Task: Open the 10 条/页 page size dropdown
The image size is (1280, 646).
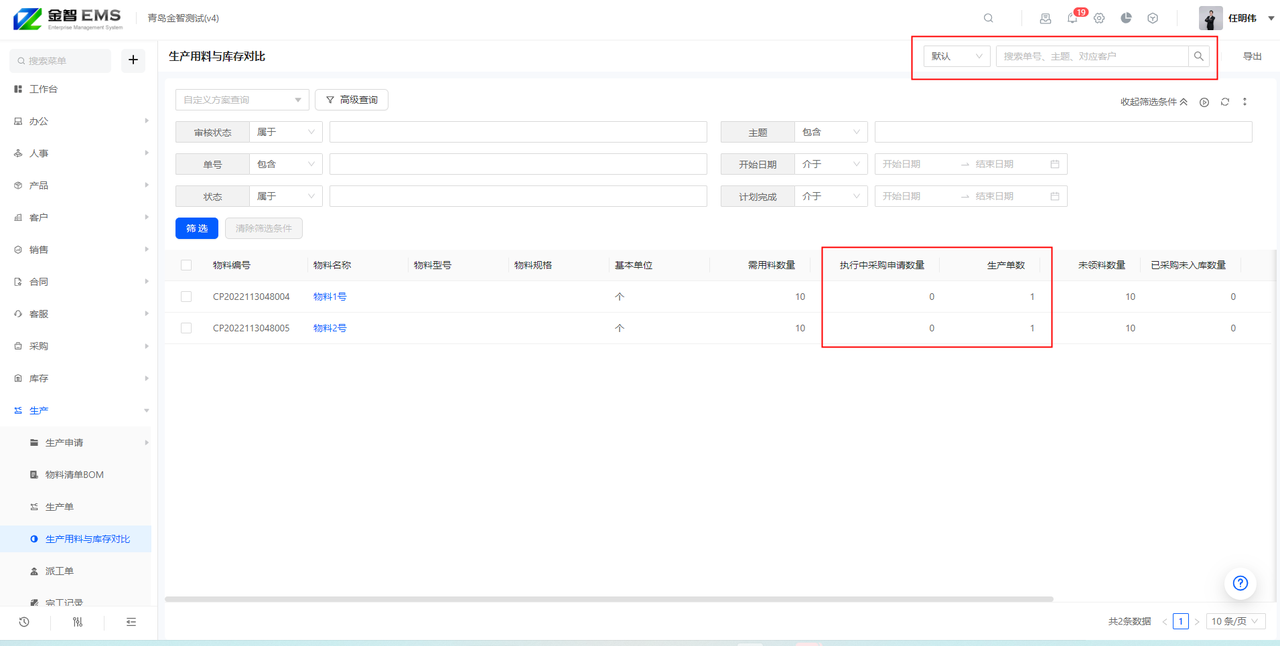Action: pyautogui.click(x=1236, y=621)
